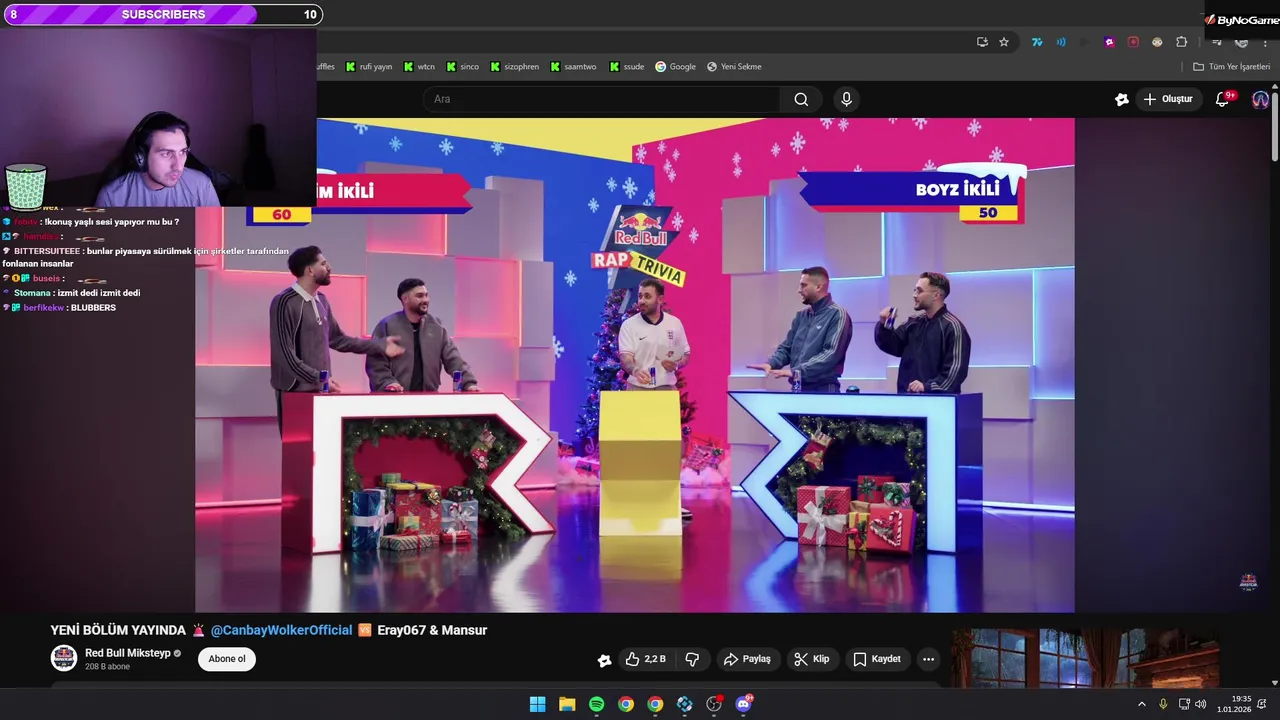Image resolution: width=1280 pixels, height=720 pixels.
Task: Open the Yeni Sekme bookmark
Action: tap(734, 67)
